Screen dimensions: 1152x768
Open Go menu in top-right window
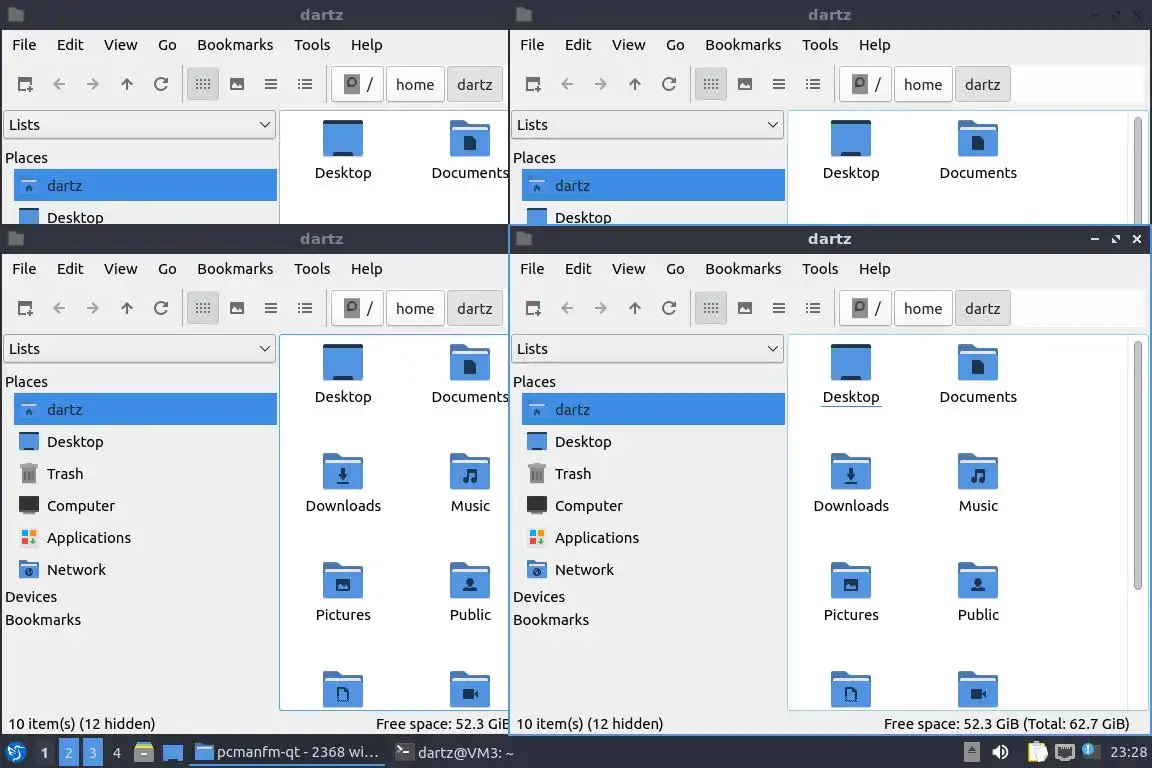675,44
